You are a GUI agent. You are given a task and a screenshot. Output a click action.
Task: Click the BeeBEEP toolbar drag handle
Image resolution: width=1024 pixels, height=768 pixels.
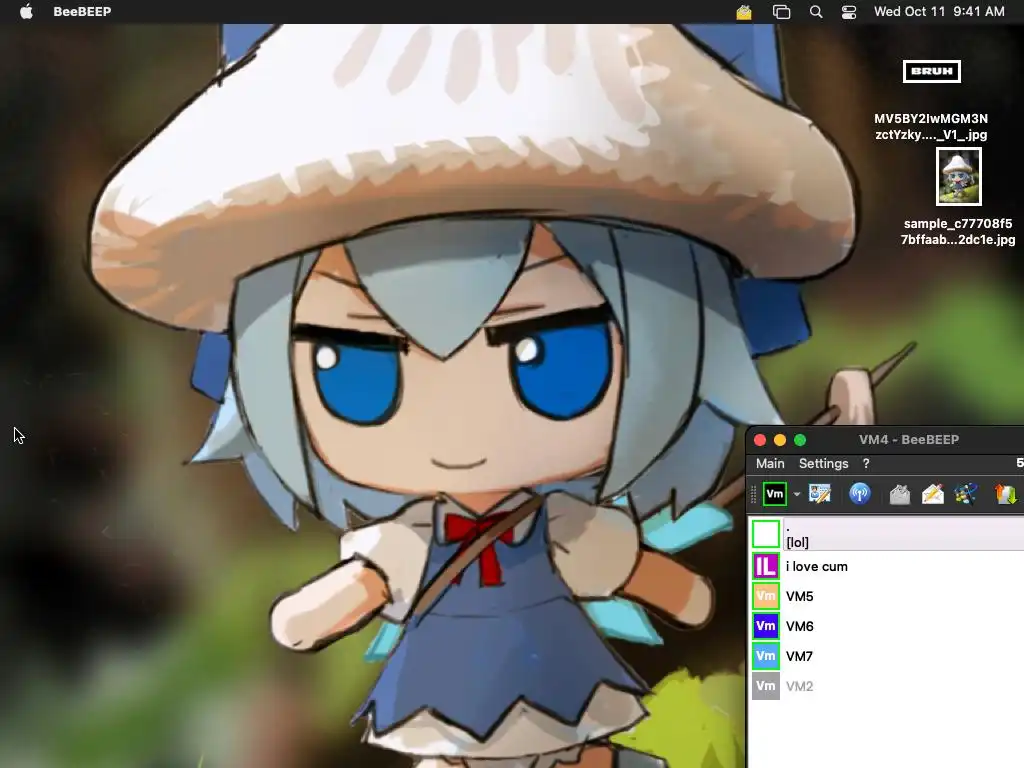click(753, 494)
